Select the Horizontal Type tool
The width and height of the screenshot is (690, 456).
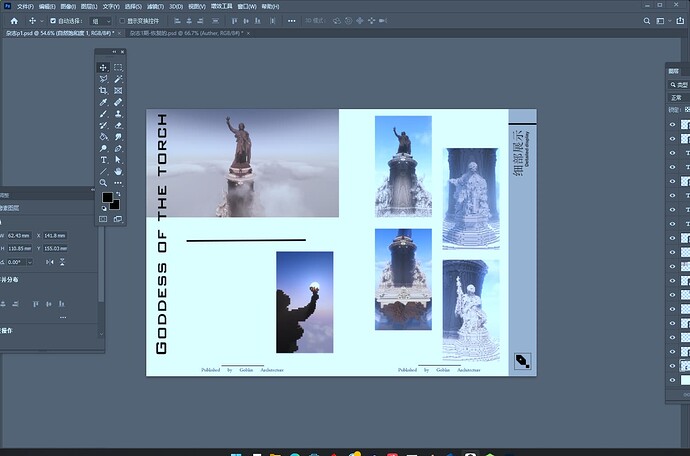point(103,160)
